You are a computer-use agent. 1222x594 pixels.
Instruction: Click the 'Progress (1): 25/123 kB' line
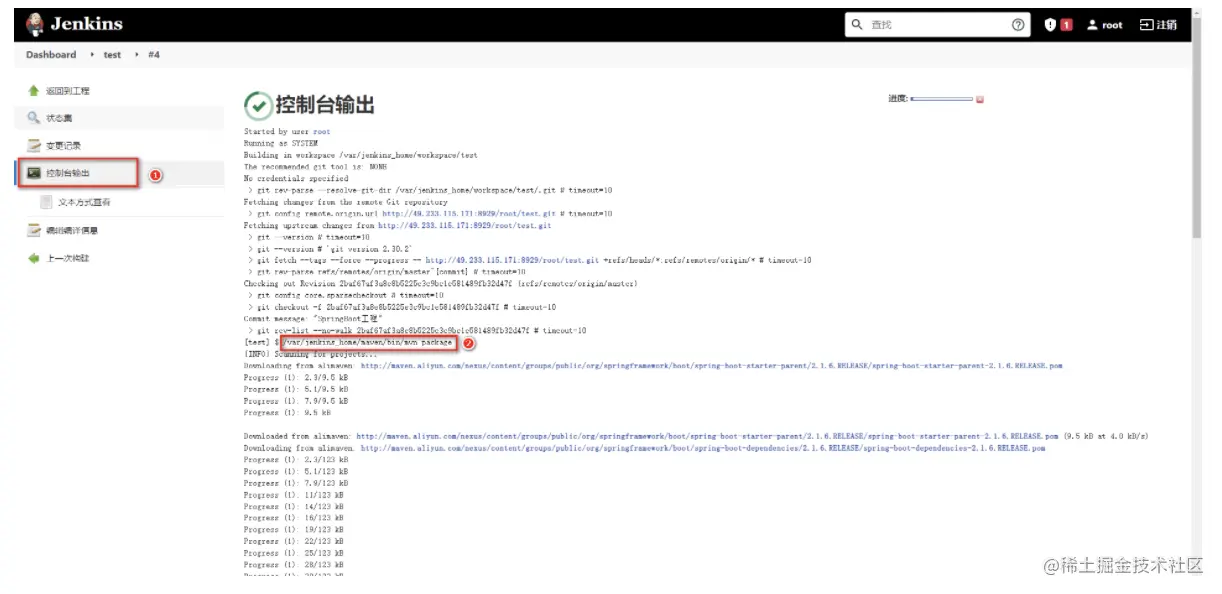click(x=294, y=553)
